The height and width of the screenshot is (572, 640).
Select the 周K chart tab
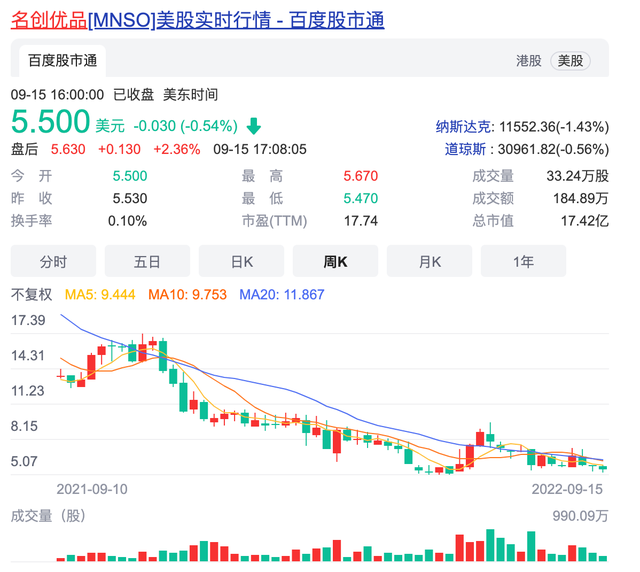click(x=335, y=261)
